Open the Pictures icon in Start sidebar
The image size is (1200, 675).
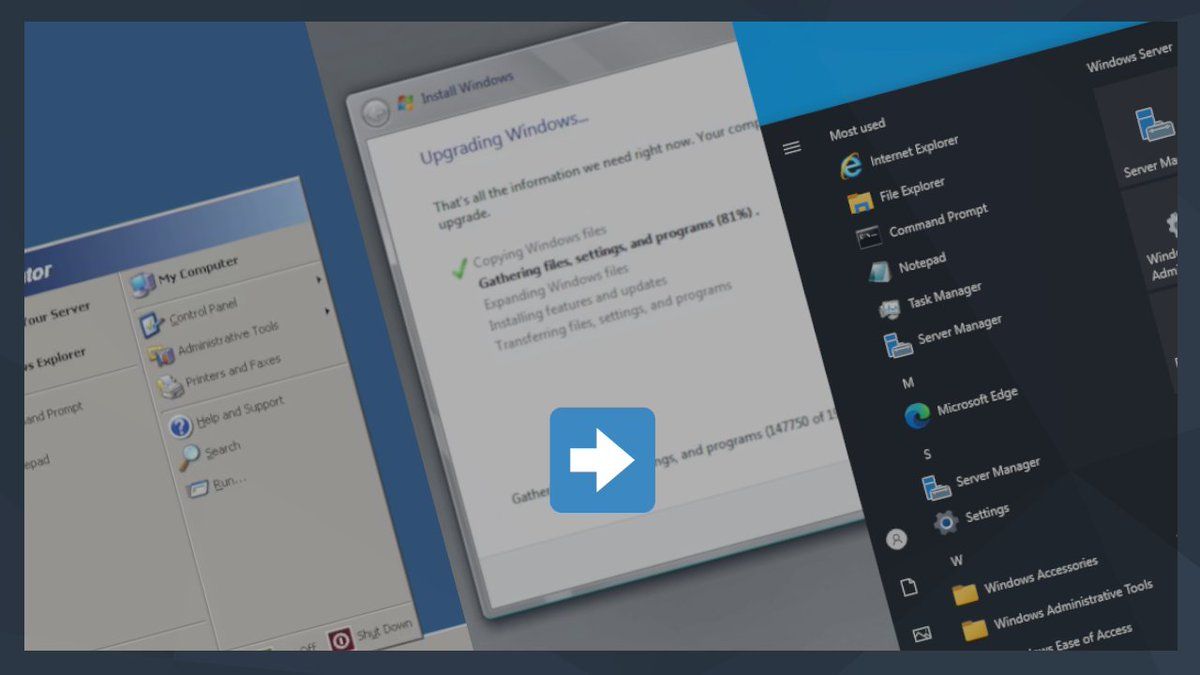(922, 633)
